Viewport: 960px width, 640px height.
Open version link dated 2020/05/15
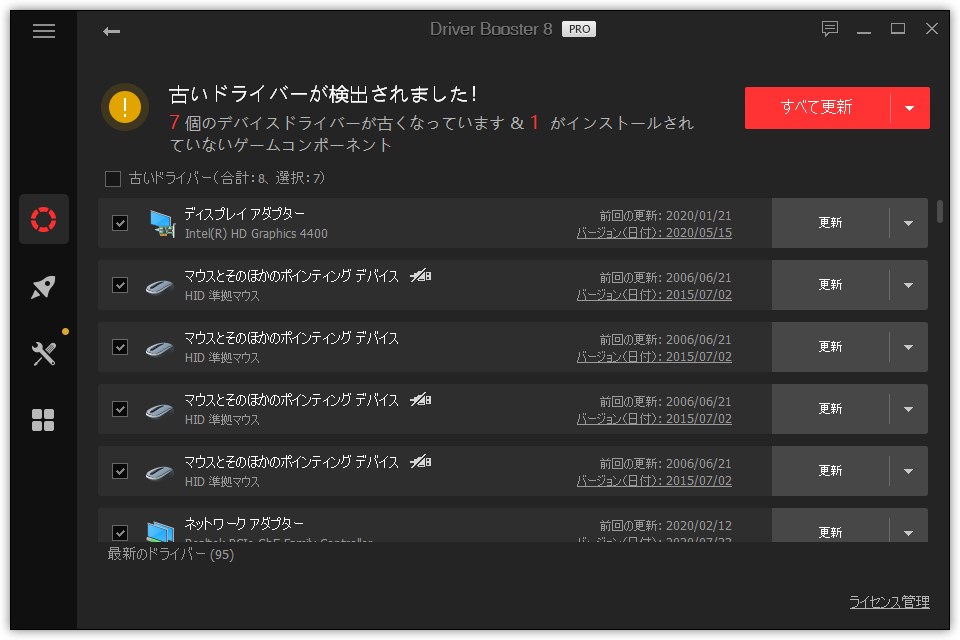(x=654, y=233)
